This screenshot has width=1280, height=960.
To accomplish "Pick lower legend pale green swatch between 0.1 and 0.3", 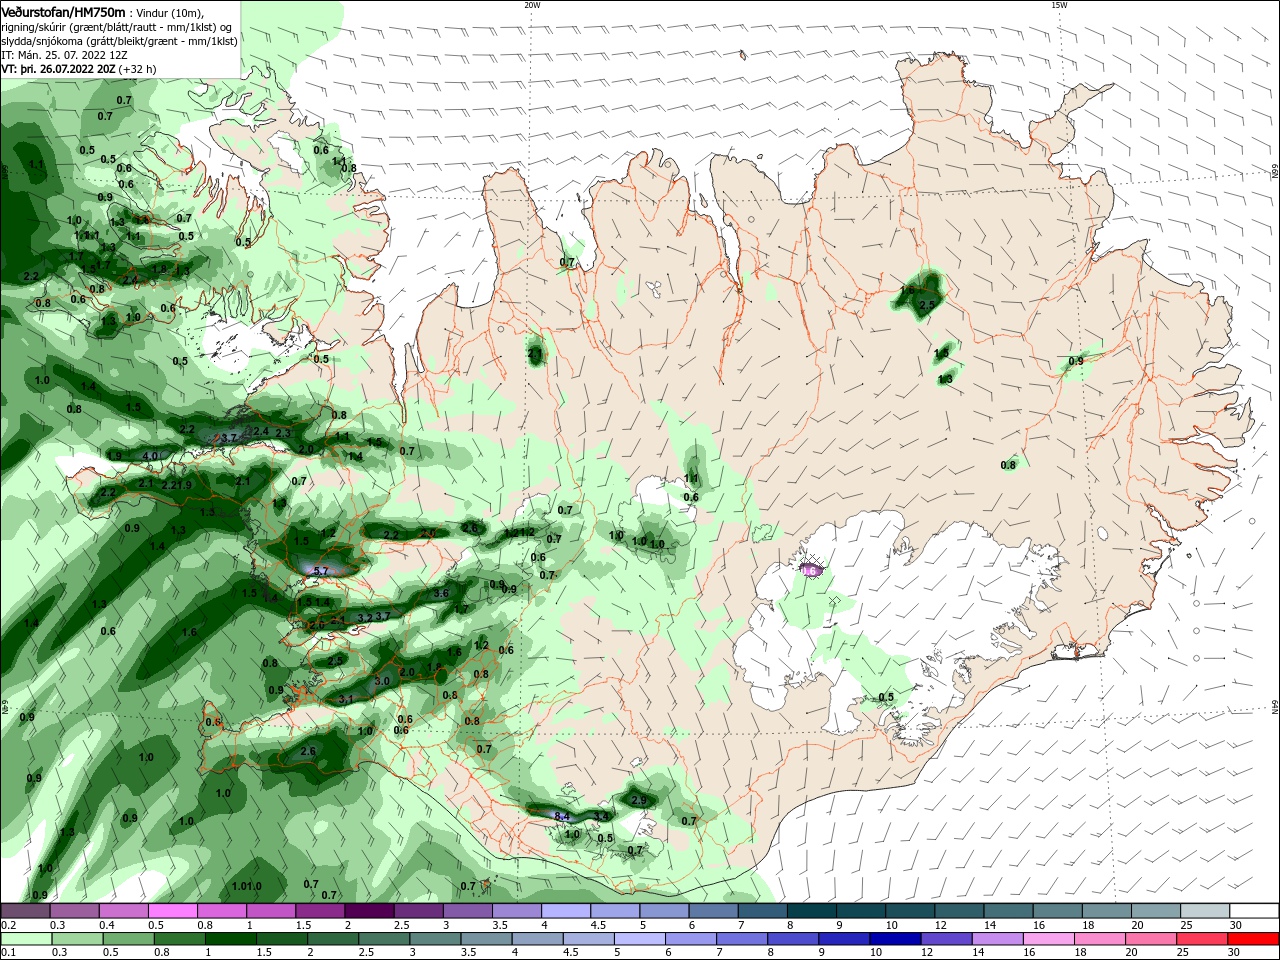I will point(26,939).
